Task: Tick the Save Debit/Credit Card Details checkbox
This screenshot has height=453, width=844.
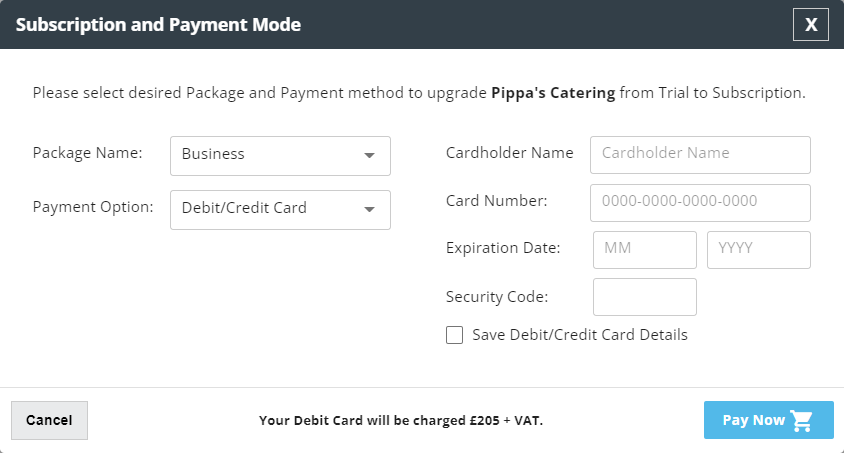Action: point(454,335)
